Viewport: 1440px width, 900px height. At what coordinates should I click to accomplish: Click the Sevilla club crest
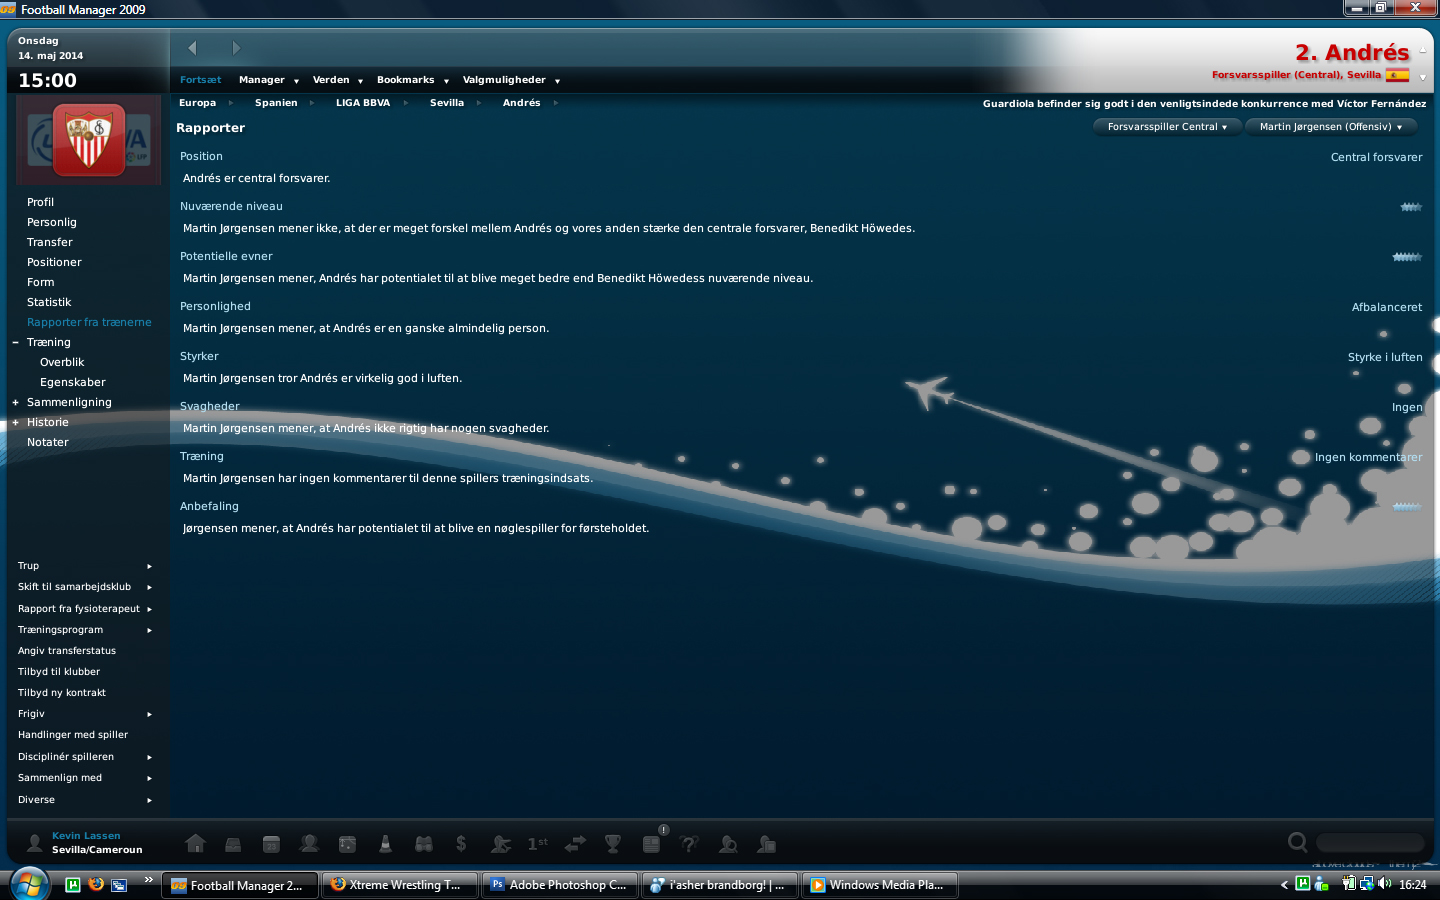(88, 140)
